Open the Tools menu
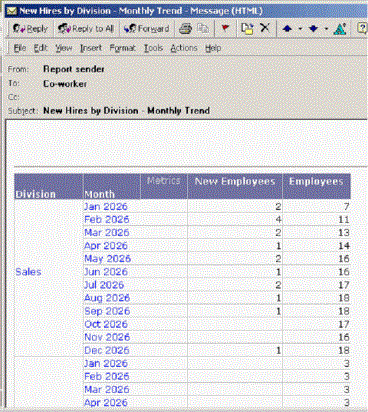368x412 pixels. pyautogui.click(x=153, y=48)
